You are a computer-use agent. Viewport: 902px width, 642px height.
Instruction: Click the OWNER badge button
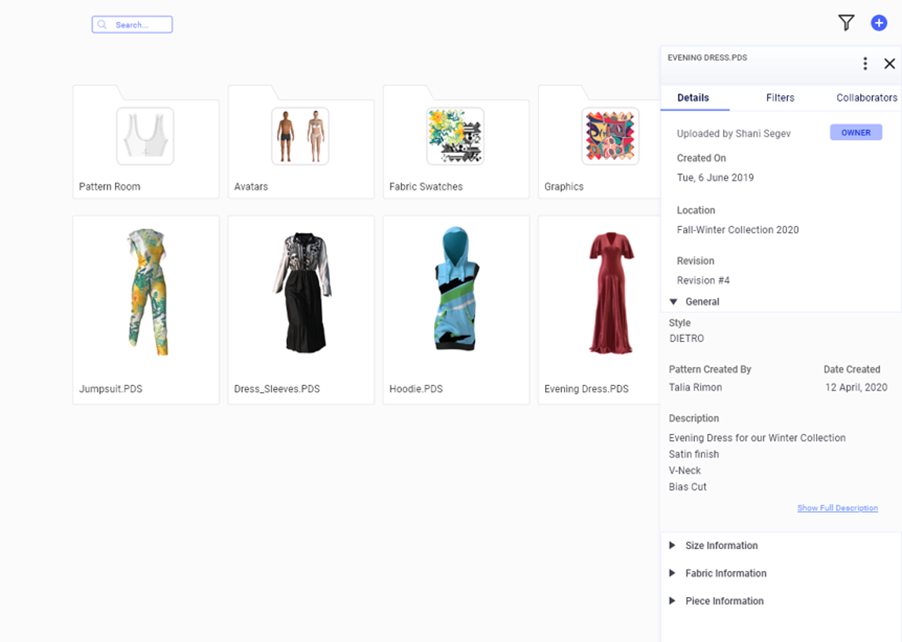(x=856, y=132)
